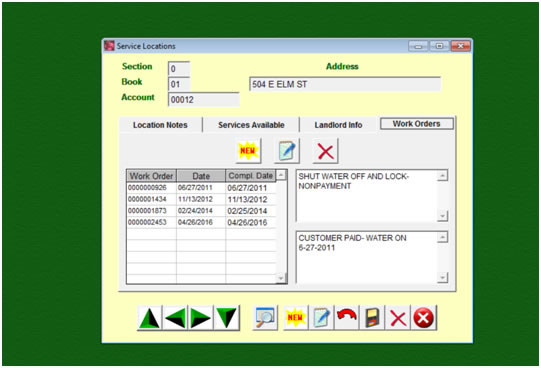The width and height of the screenshot is (541, 368).
Task: Delete service location with bottom red X
Action: point(398,318)
